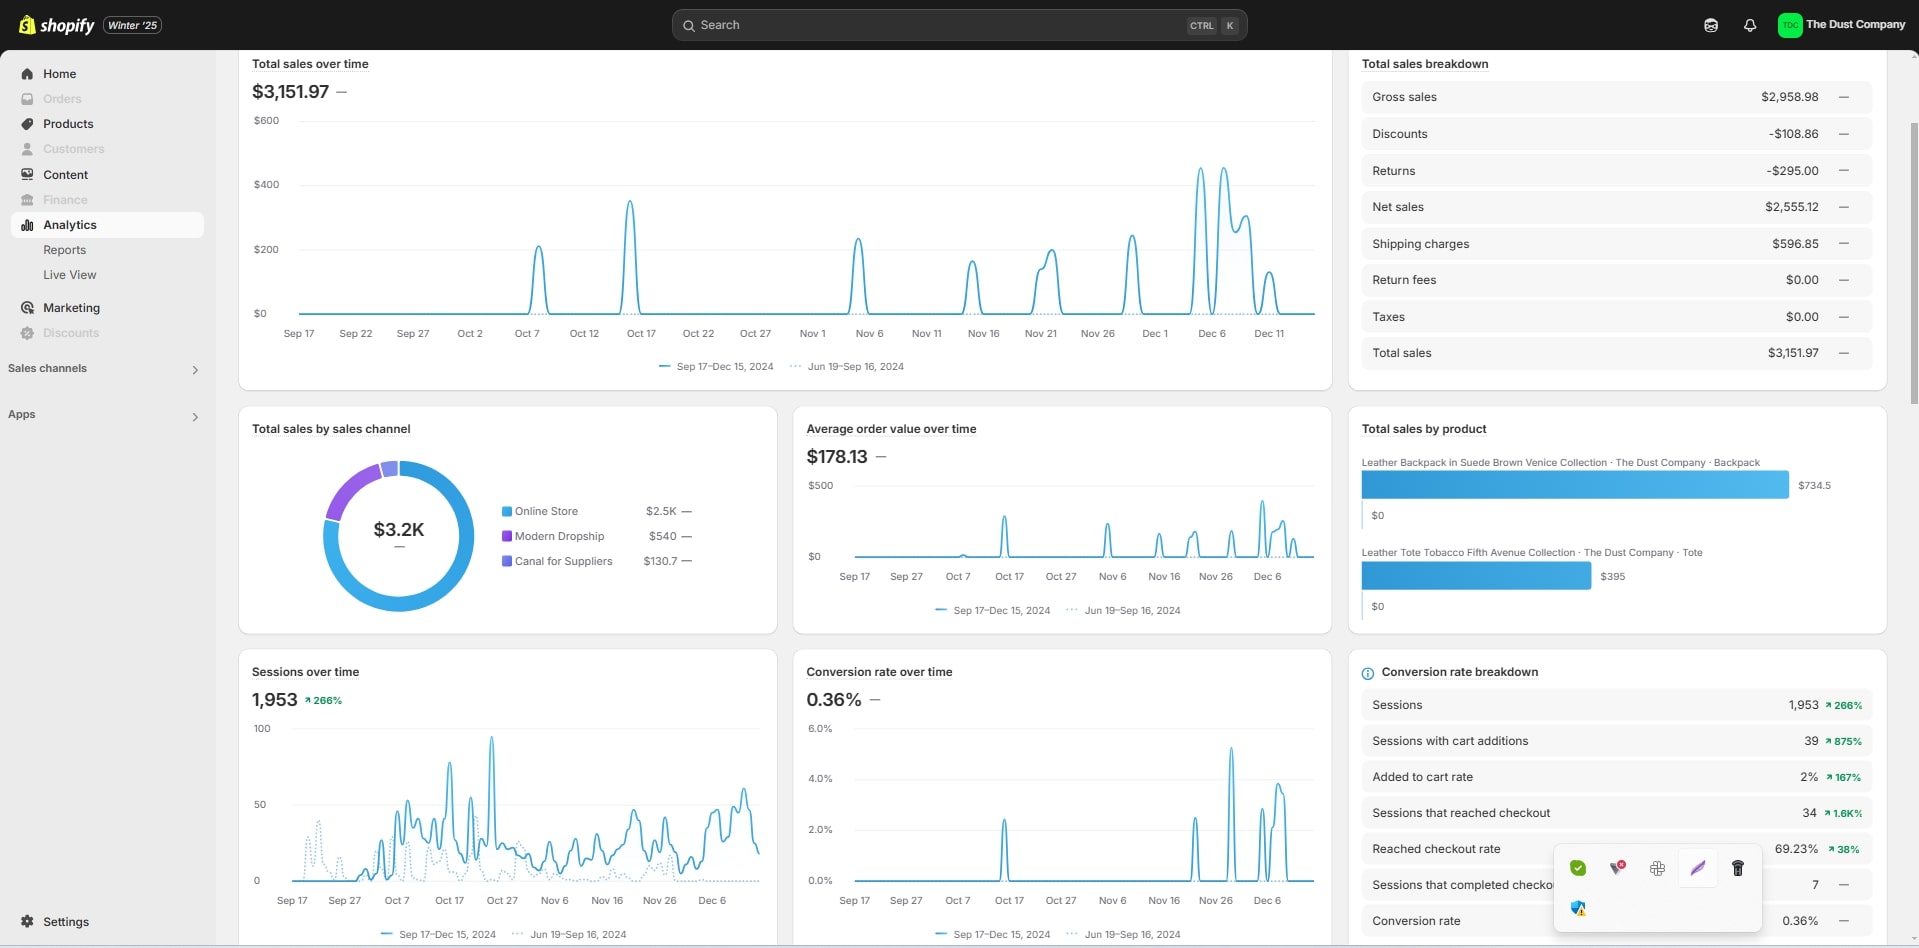Click the Shopify logo

[57, 25]
